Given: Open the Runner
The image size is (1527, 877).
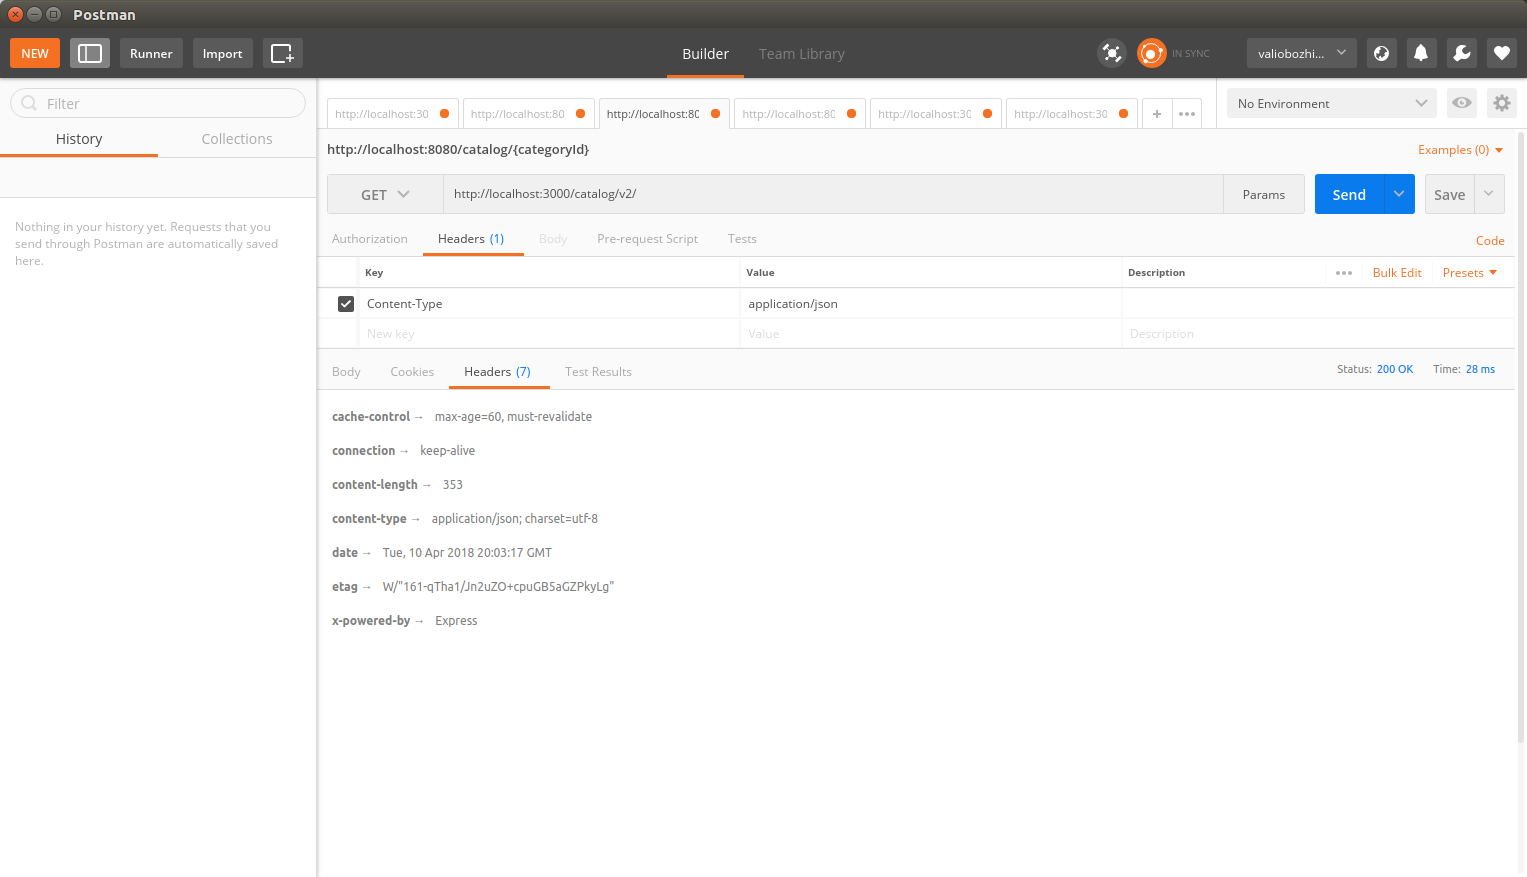Looking at the screenshot, I should (151, 53).
